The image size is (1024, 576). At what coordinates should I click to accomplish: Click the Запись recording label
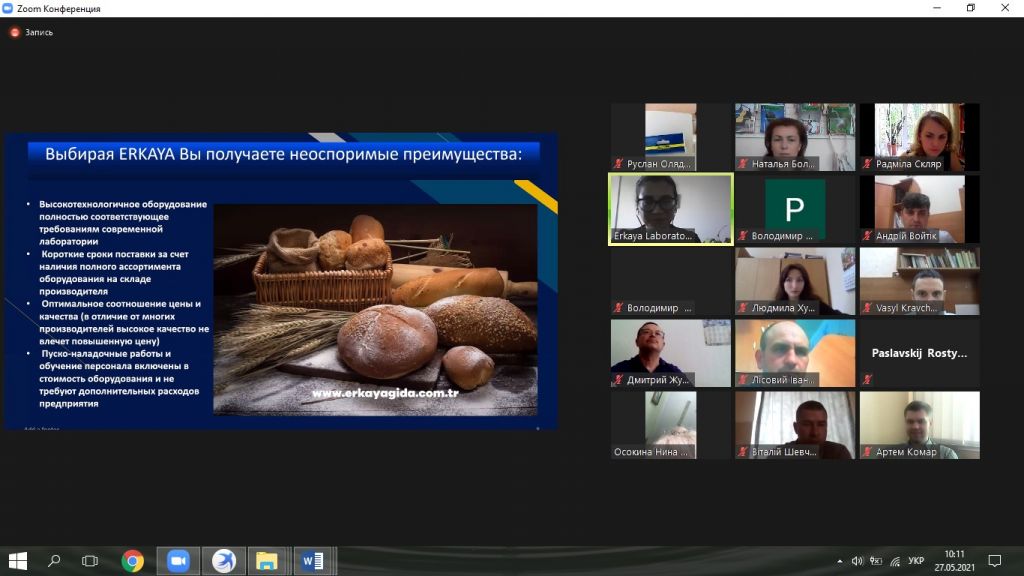tap(39, 32)
